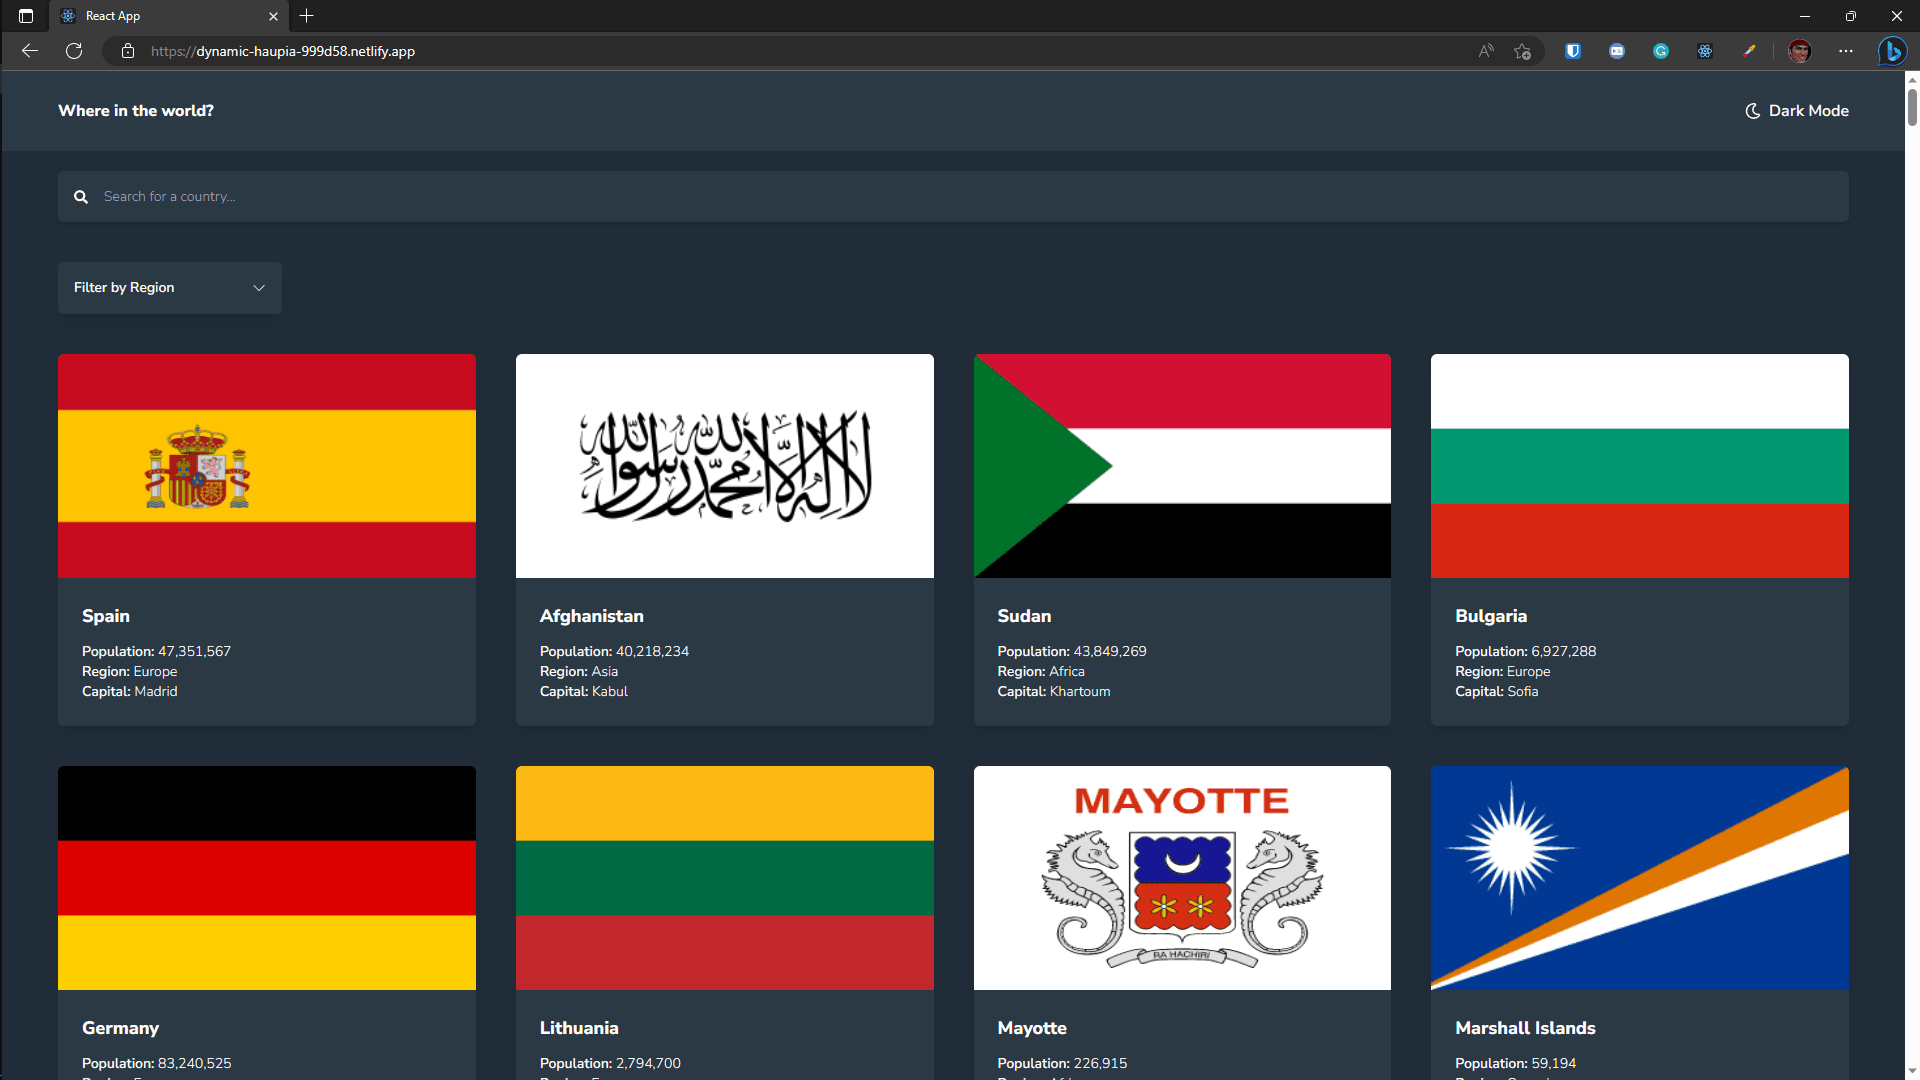Click the Mayotte country name

point(1032,1028)
